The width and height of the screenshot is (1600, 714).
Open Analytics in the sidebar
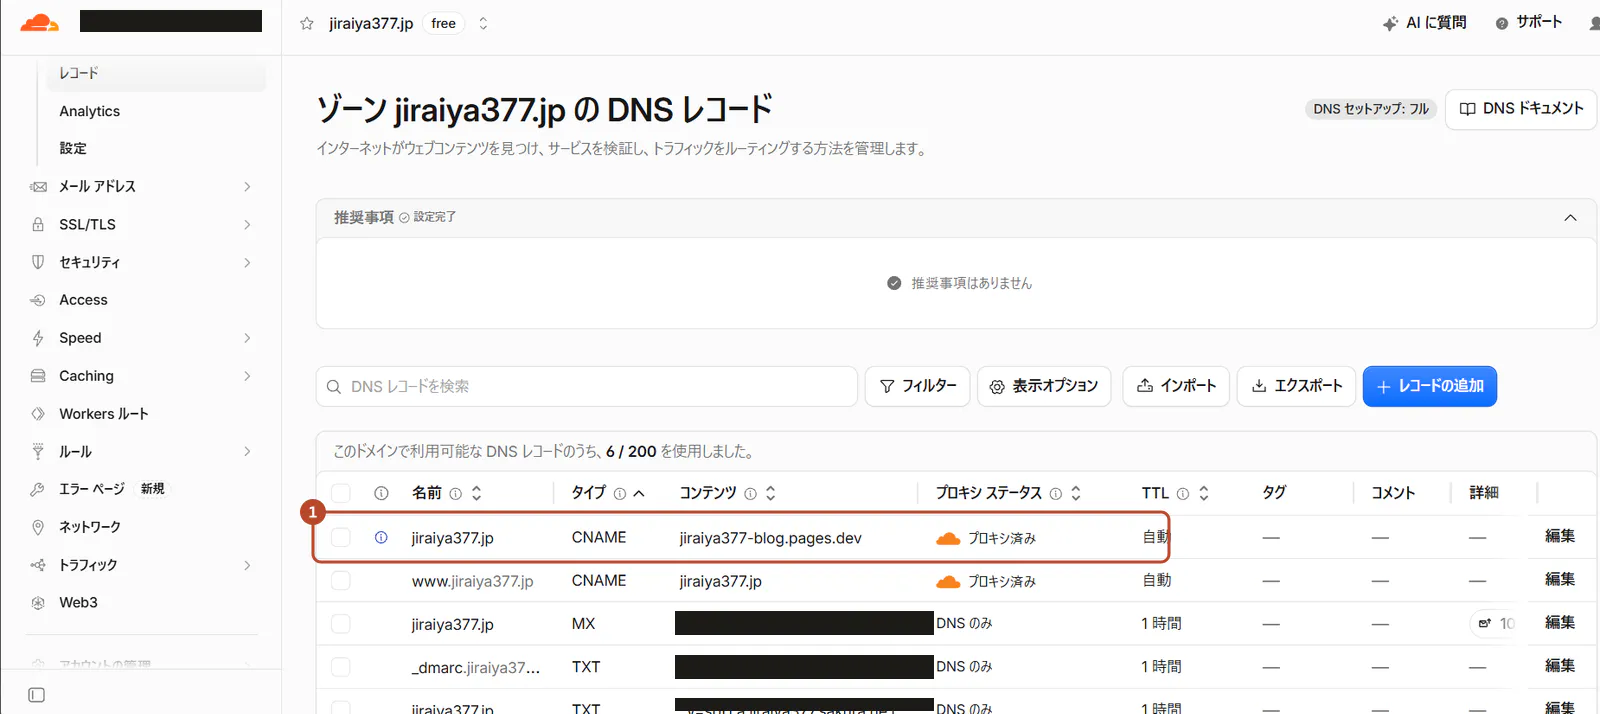tap(89, 111)
